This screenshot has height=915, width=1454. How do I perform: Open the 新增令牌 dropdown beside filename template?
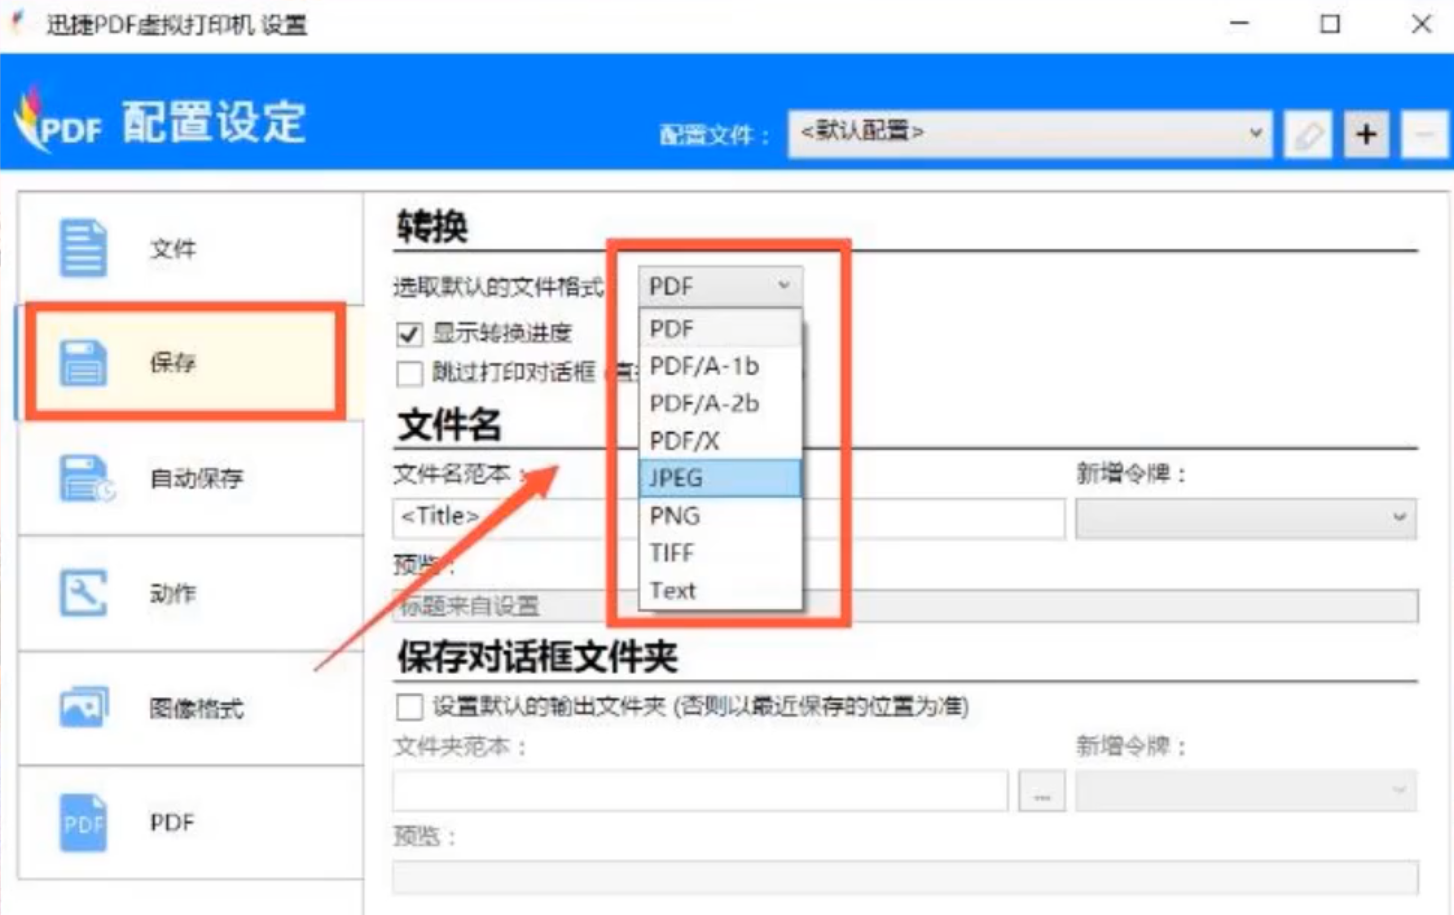1245,518
